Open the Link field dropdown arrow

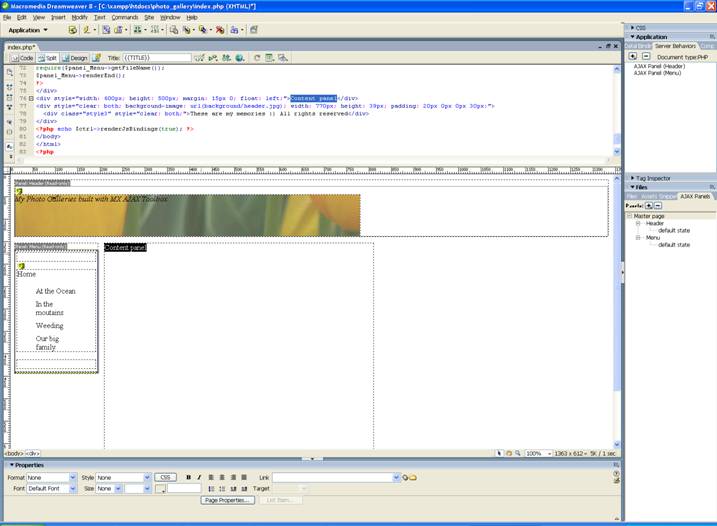click(396, 478)
